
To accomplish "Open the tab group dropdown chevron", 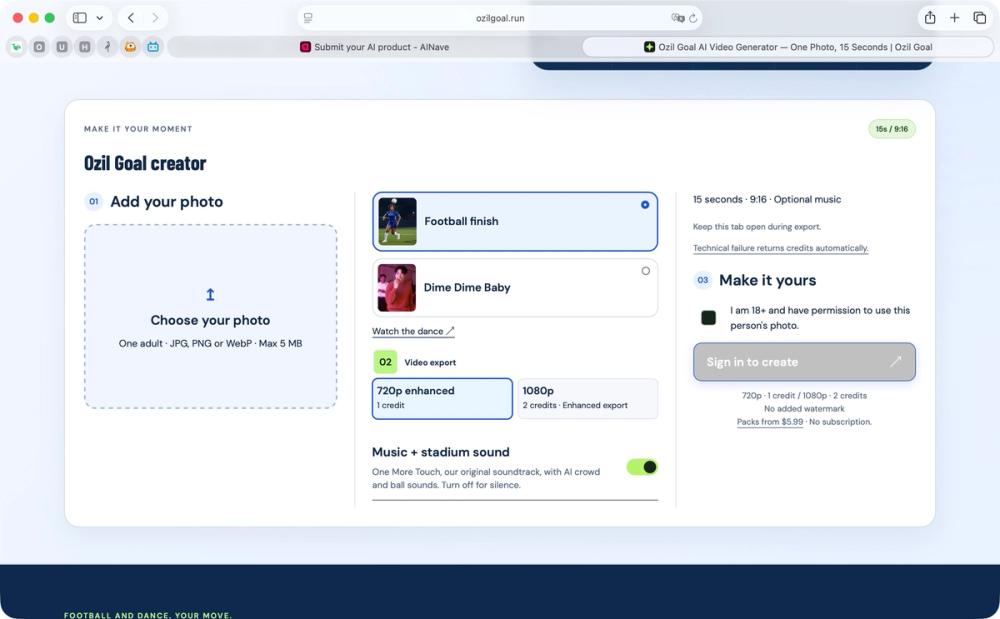I will coord(99,18).
